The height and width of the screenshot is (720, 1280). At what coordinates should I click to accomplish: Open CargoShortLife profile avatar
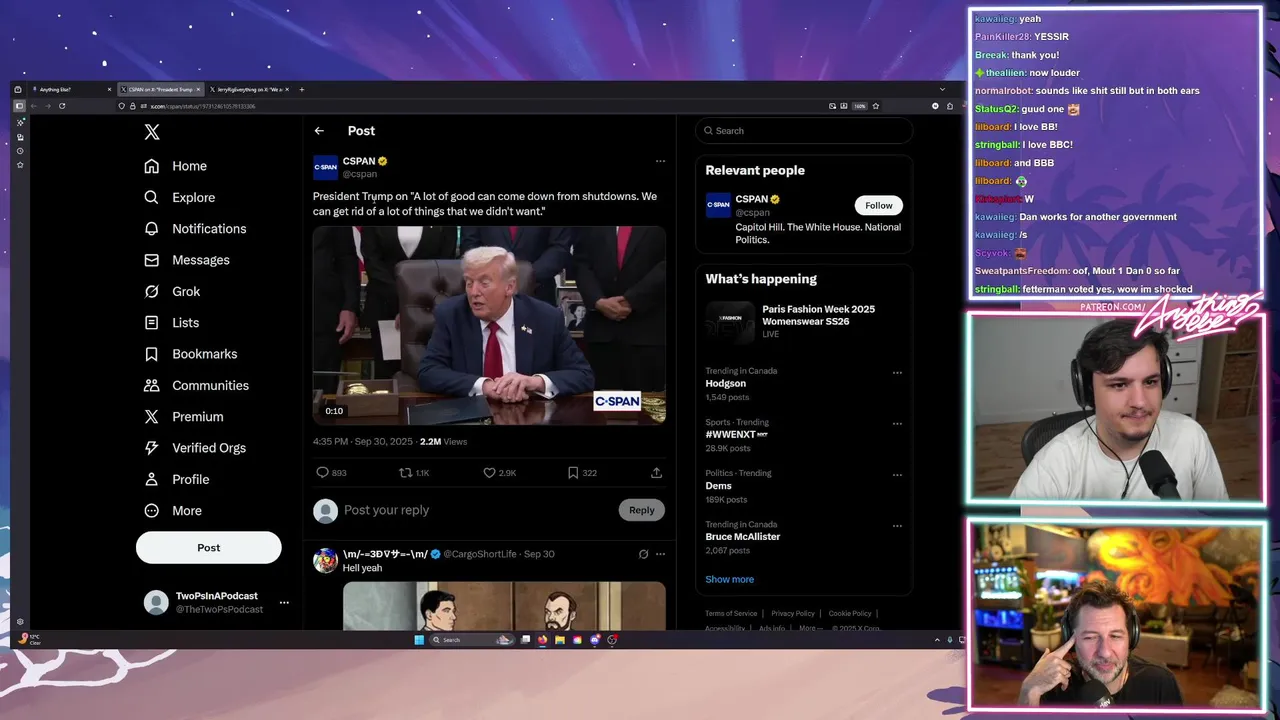click(325, 560)
